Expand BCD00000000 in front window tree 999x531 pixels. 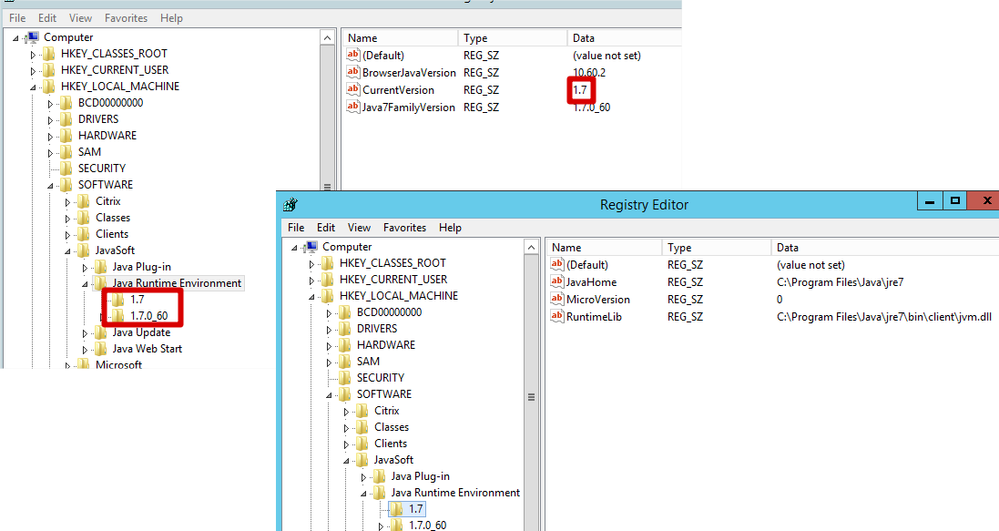[329, 313]
